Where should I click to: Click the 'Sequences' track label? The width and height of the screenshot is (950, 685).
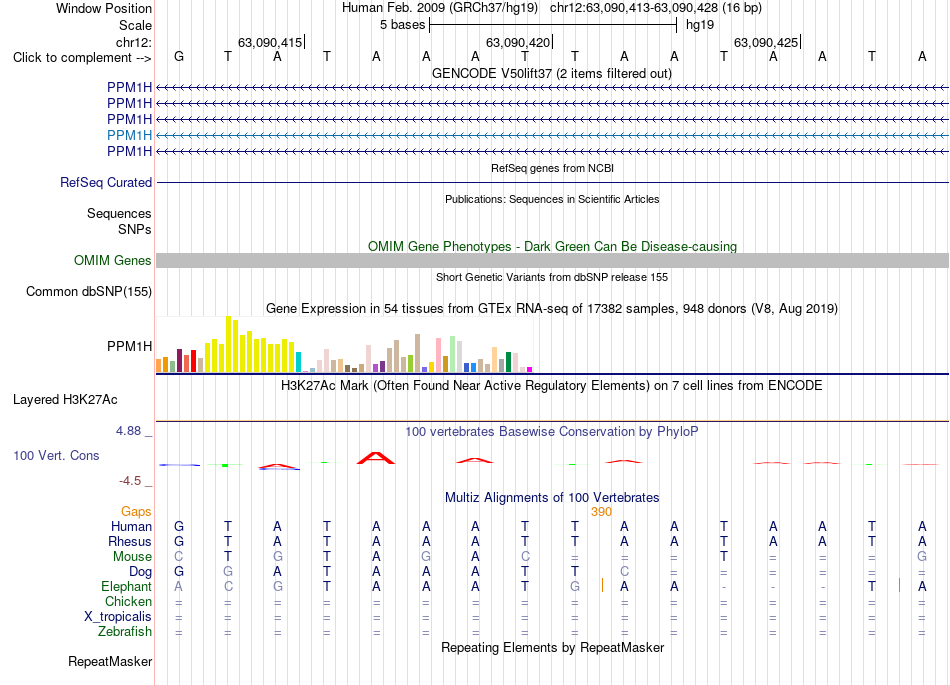[119, 213]
